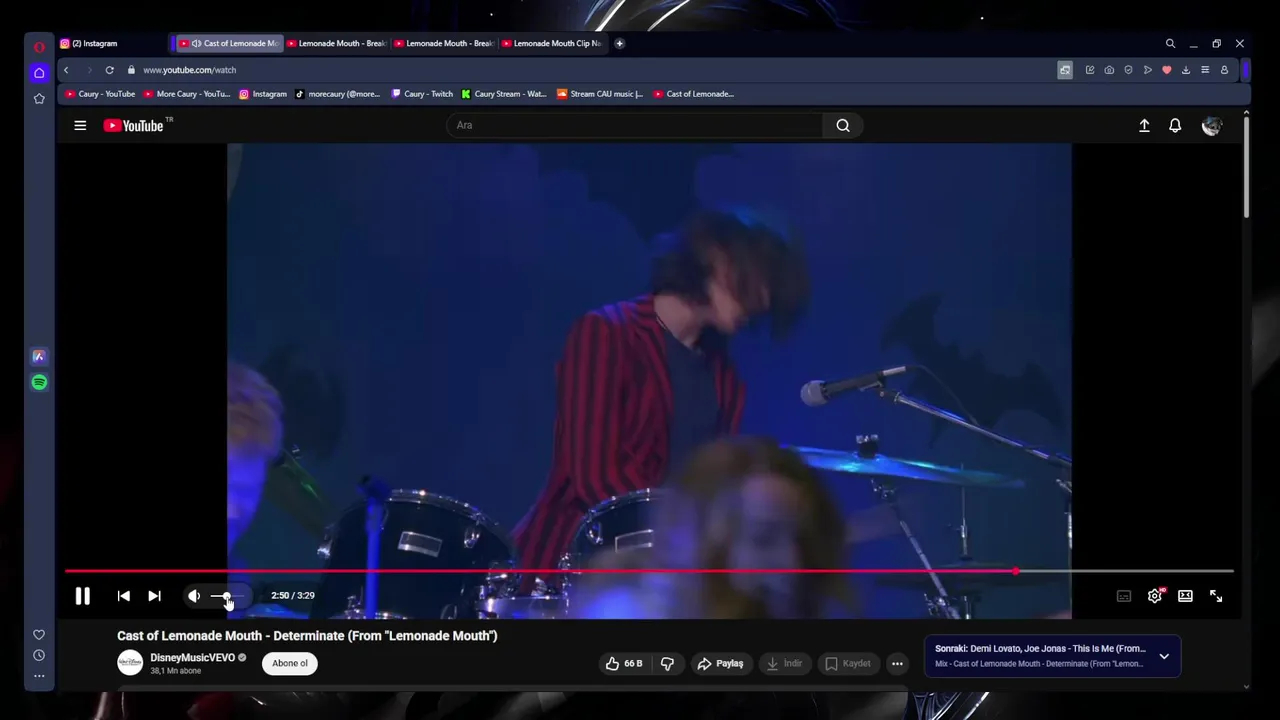This screenshot has width=1280, height=720.
Task: Open Stream CAU music SoundCloud bookmark
Action: [x=600, y=94]
